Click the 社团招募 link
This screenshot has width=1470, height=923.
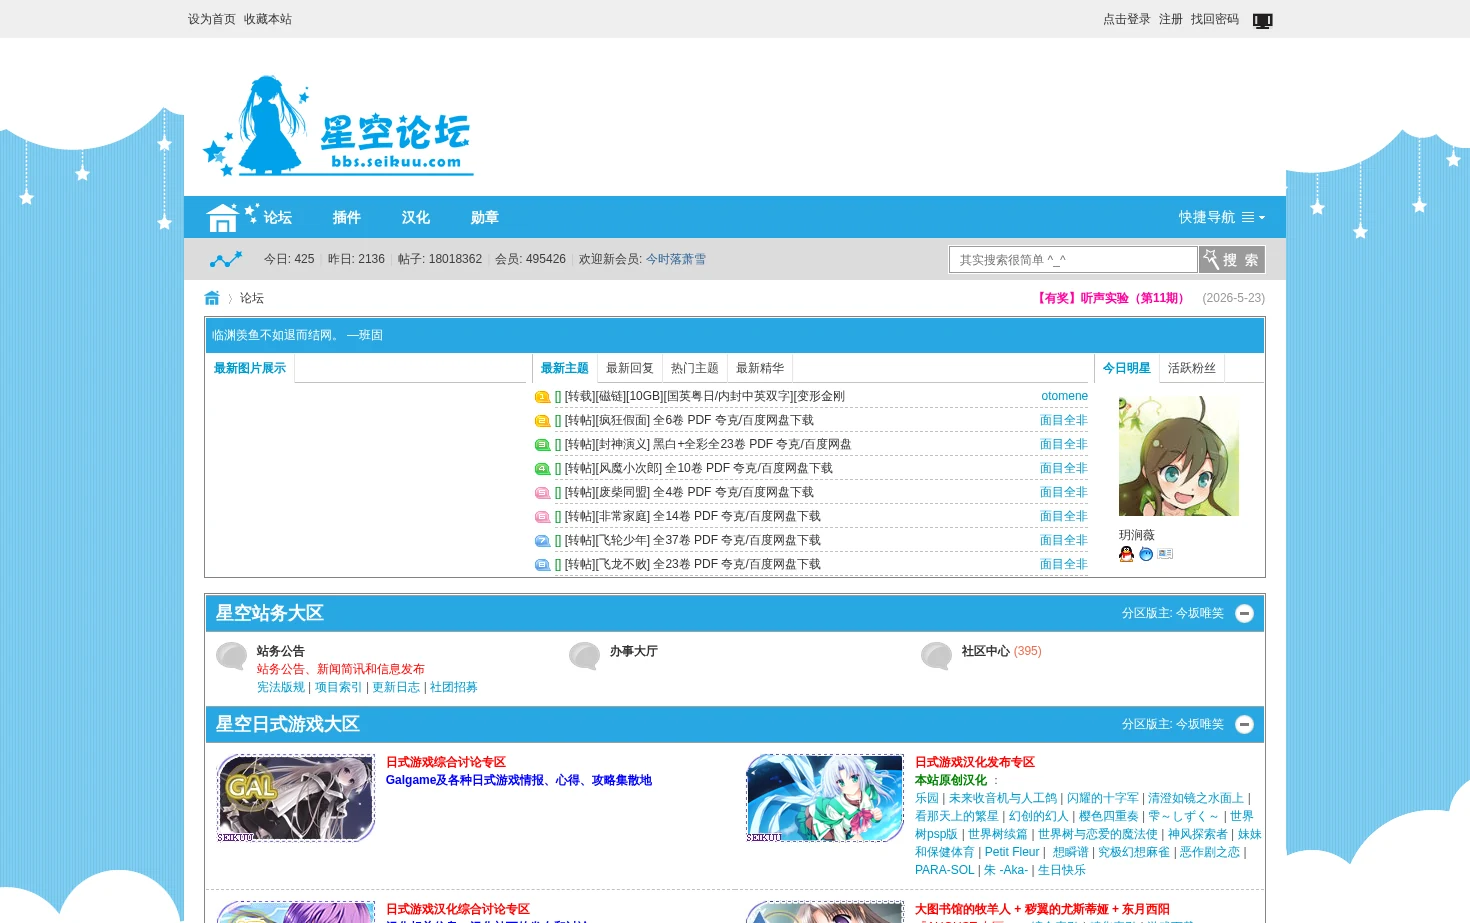454,687
